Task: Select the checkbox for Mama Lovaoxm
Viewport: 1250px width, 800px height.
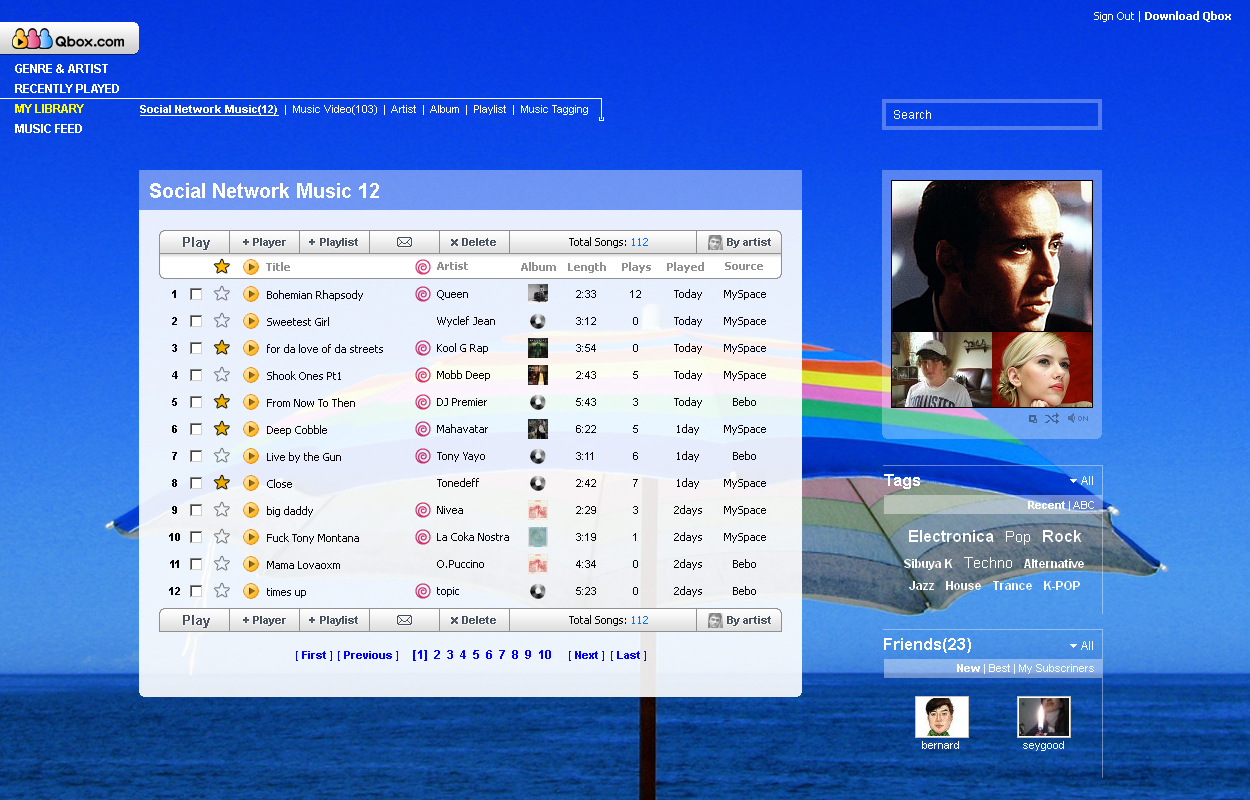Action: coord(196,564)
